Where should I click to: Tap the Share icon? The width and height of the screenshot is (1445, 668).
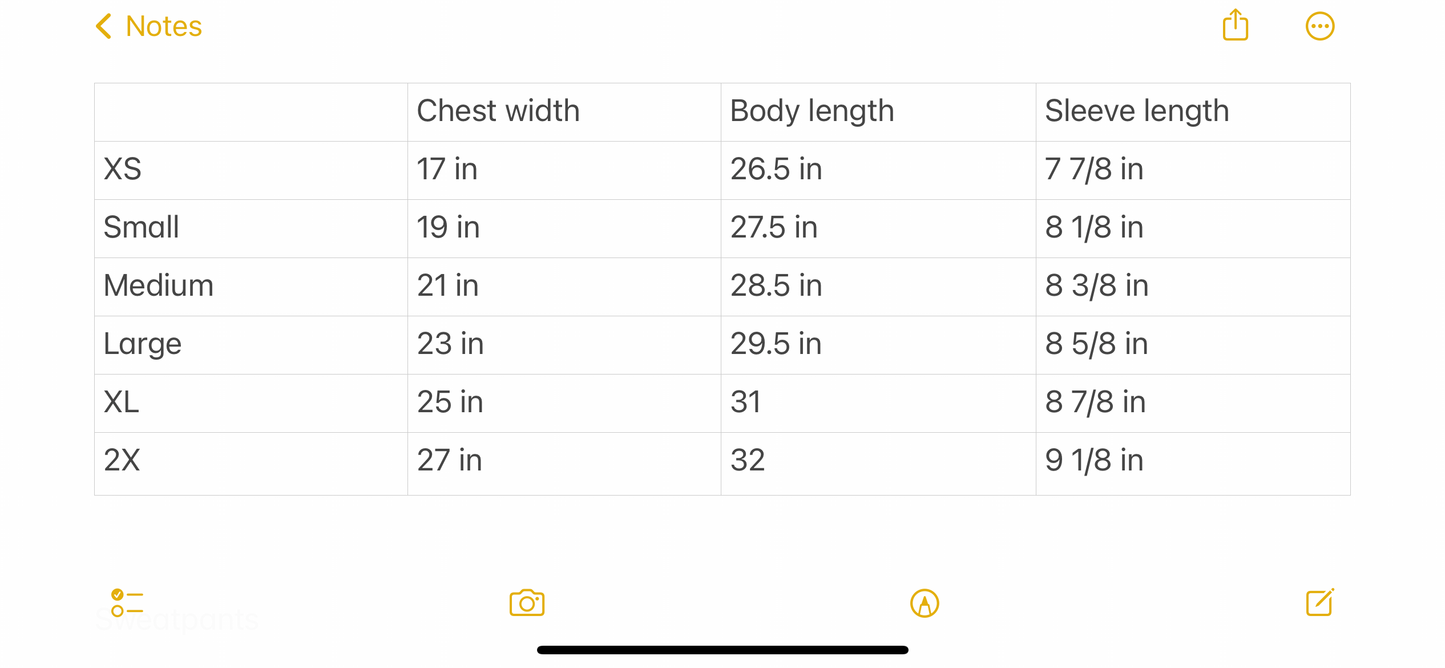(1235, 26)
